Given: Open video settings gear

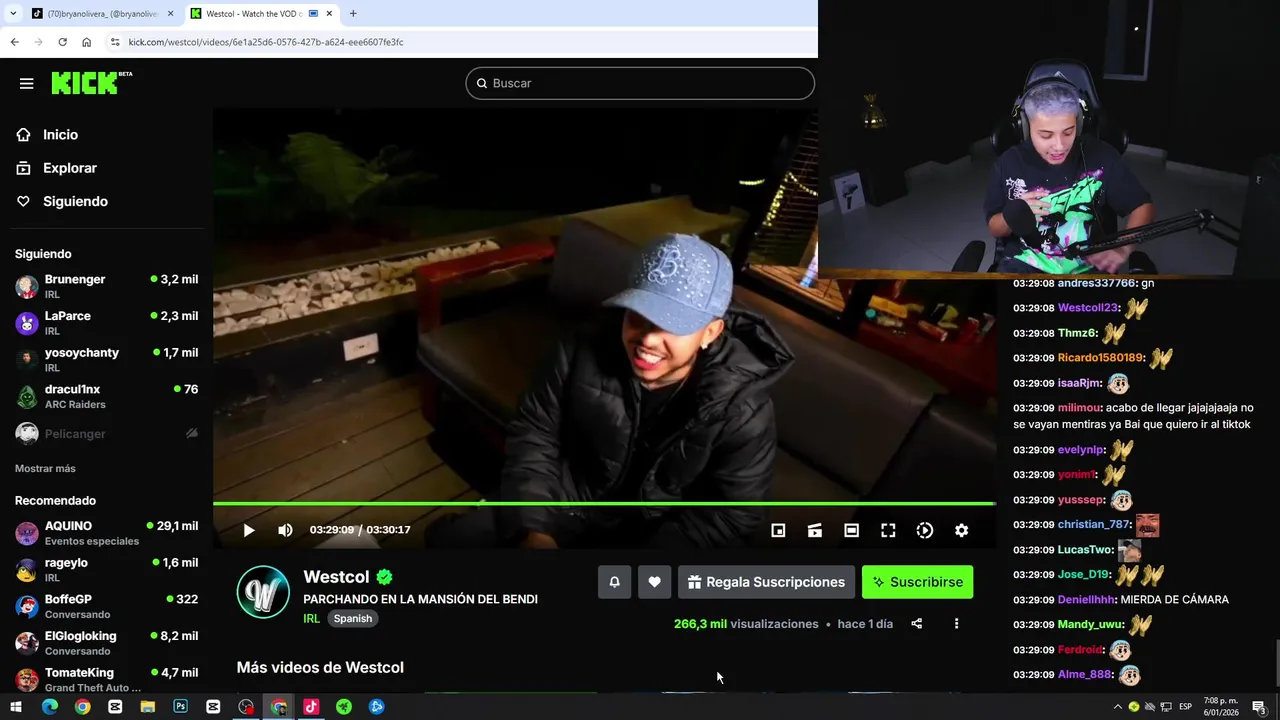Looking at the screenshot, I should (x=961, y=530).
